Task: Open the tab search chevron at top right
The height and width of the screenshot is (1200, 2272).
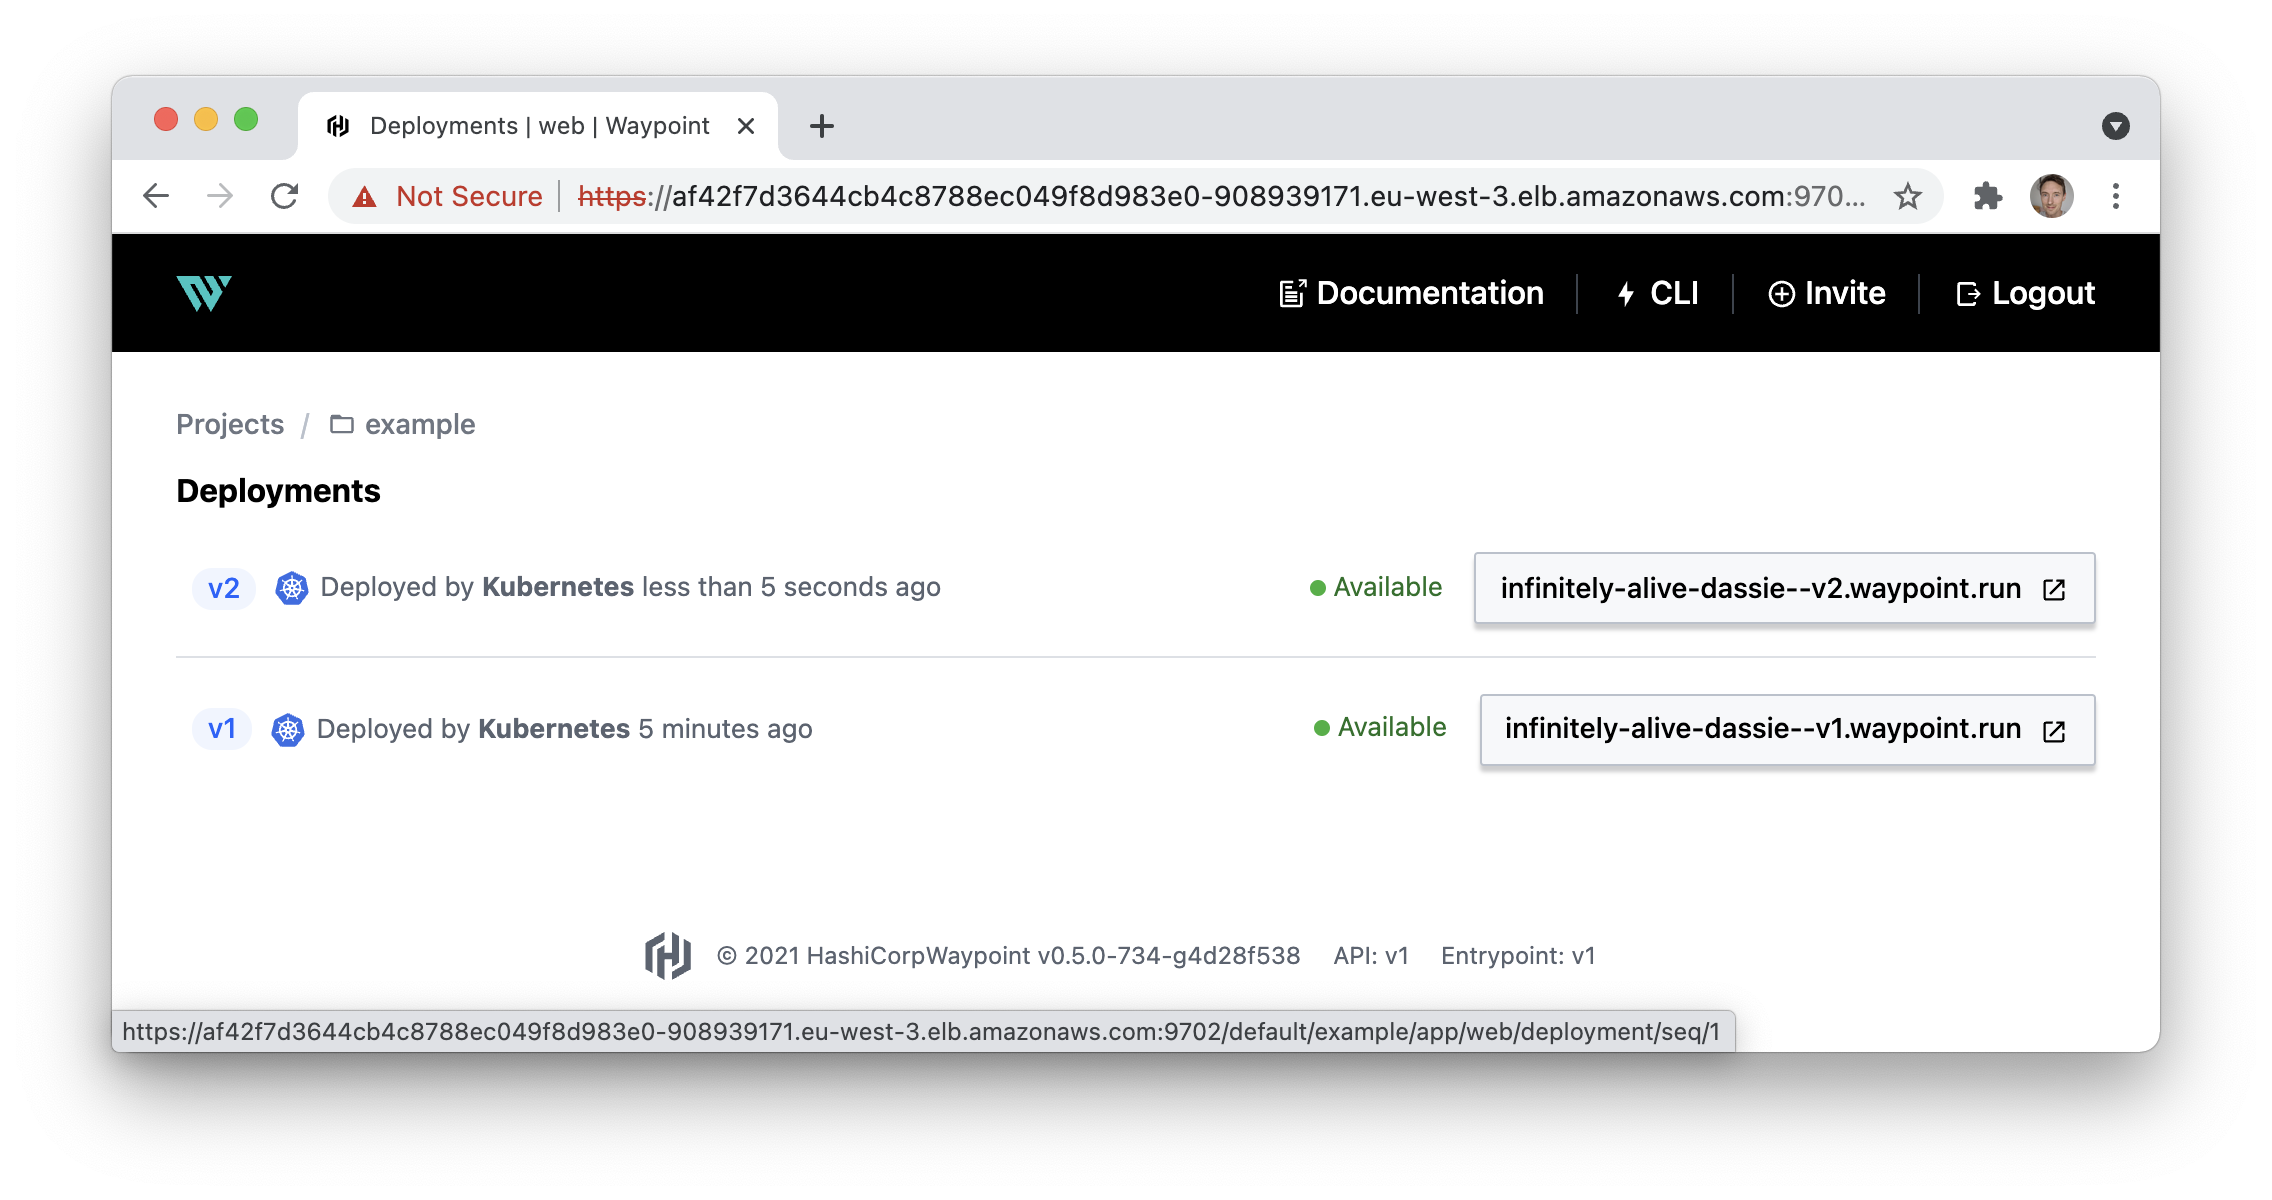Action: (x=2114, y=125)
